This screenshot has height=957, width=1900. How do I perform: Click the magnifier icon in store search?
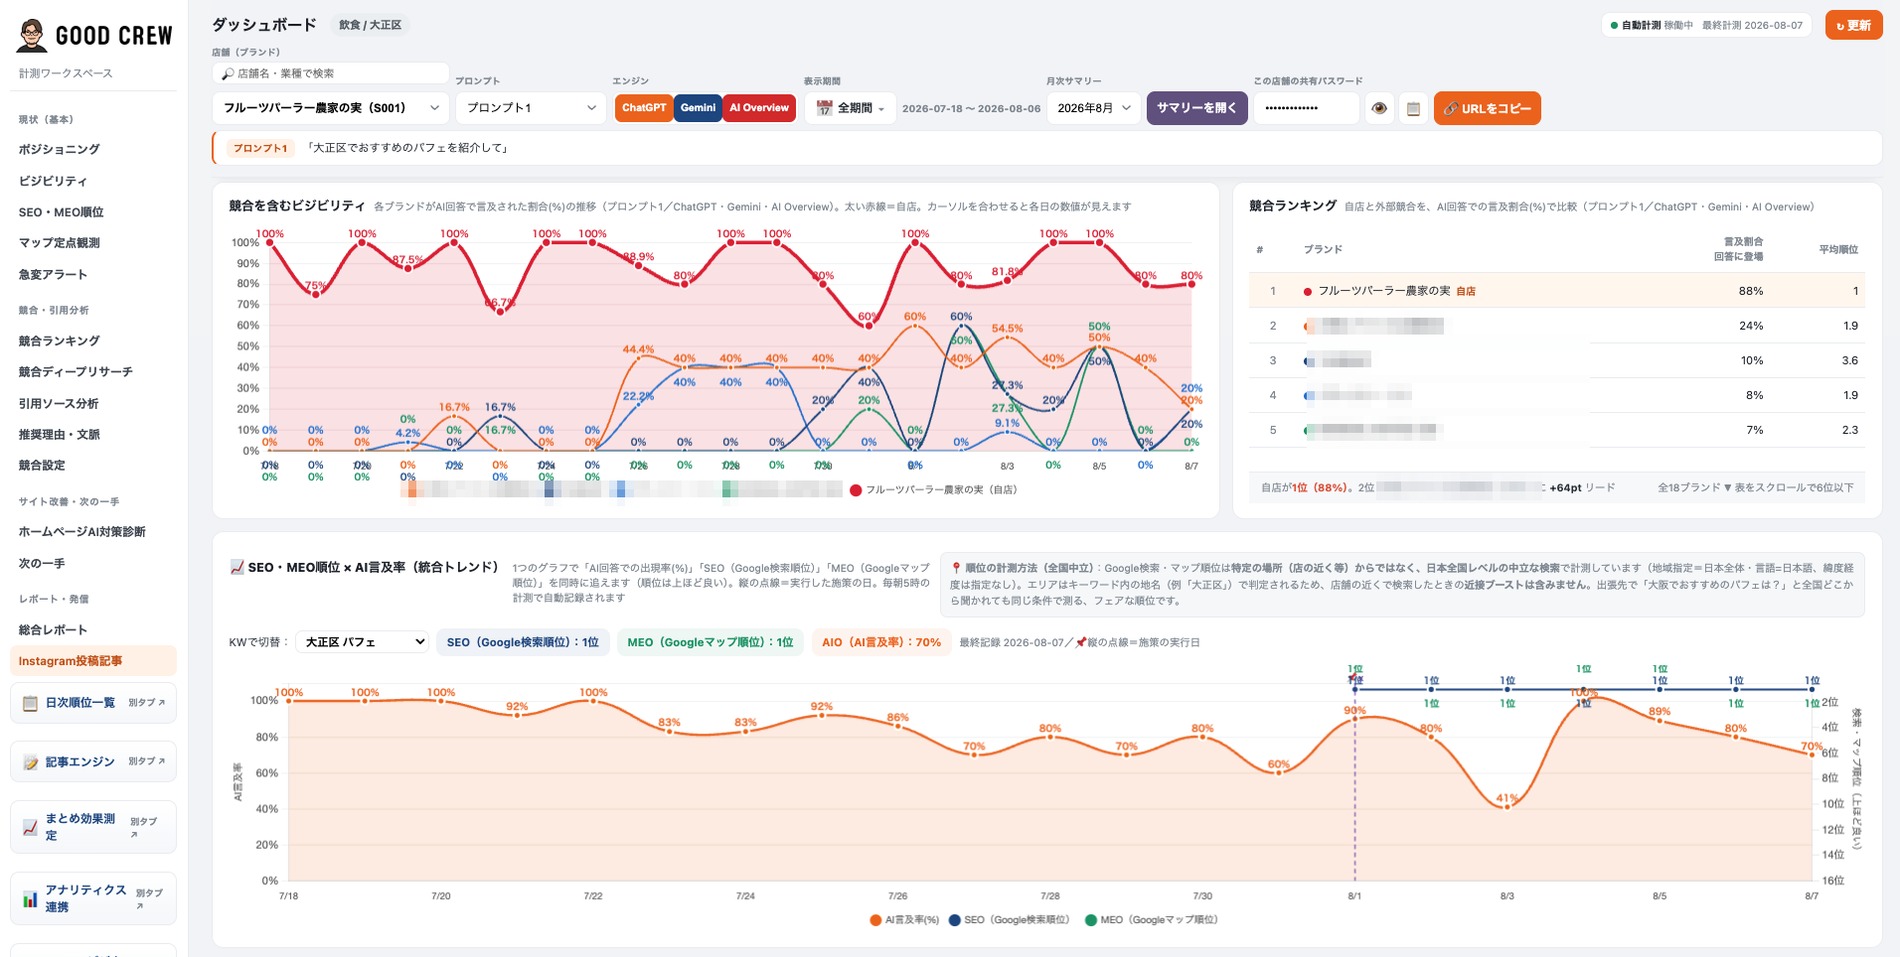[228, 74]
